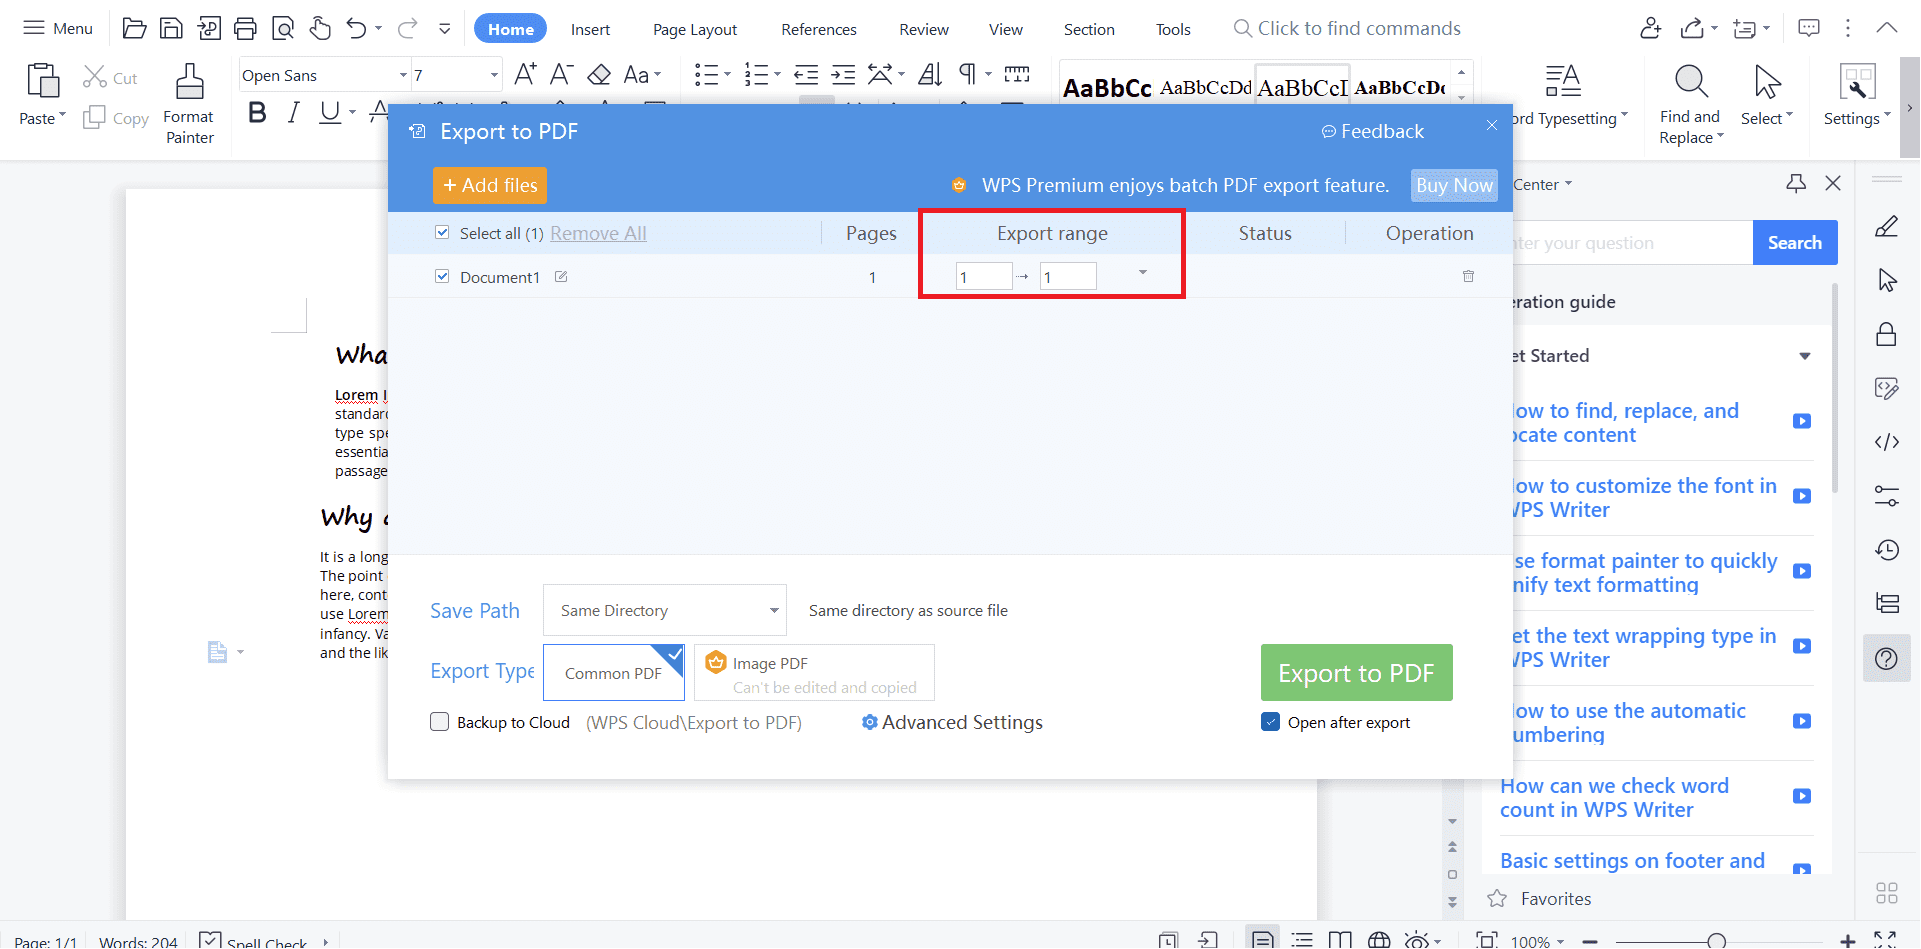This screenshot has width=1921, height=949.
Task: Toggle Select all checkbox
Action: pos(442,232)
